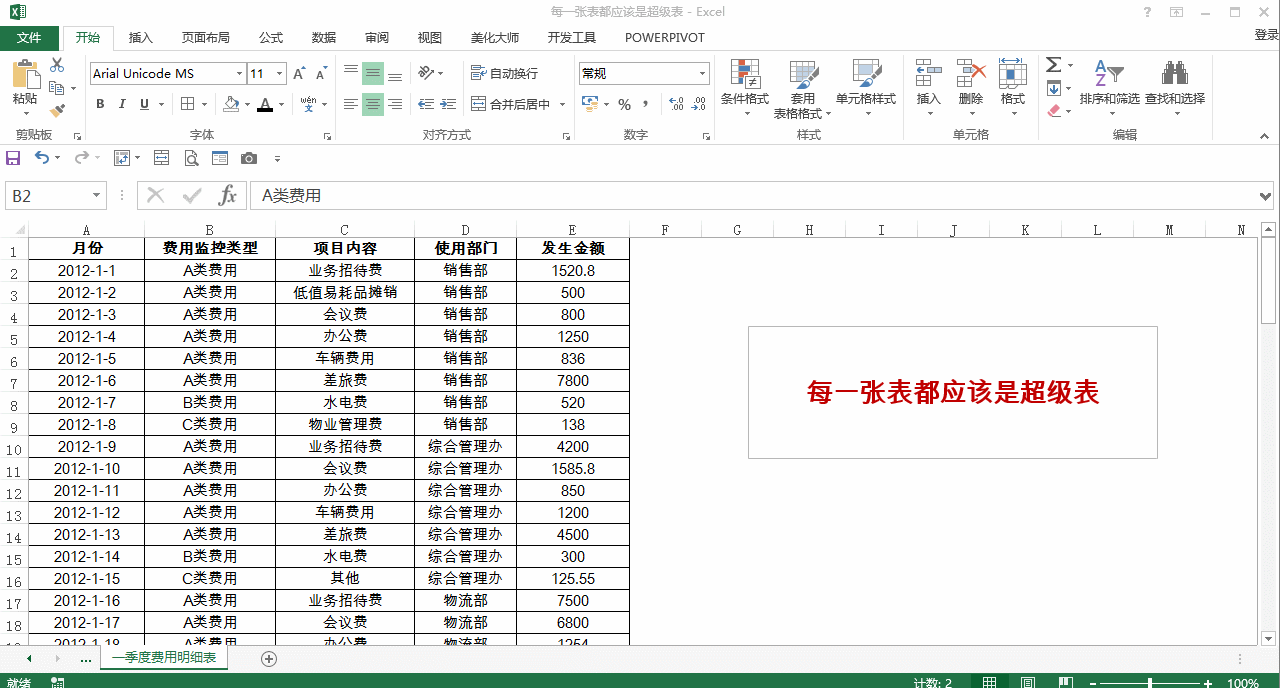Open 排序和筛选 sort and filter

pos(1110,86)
